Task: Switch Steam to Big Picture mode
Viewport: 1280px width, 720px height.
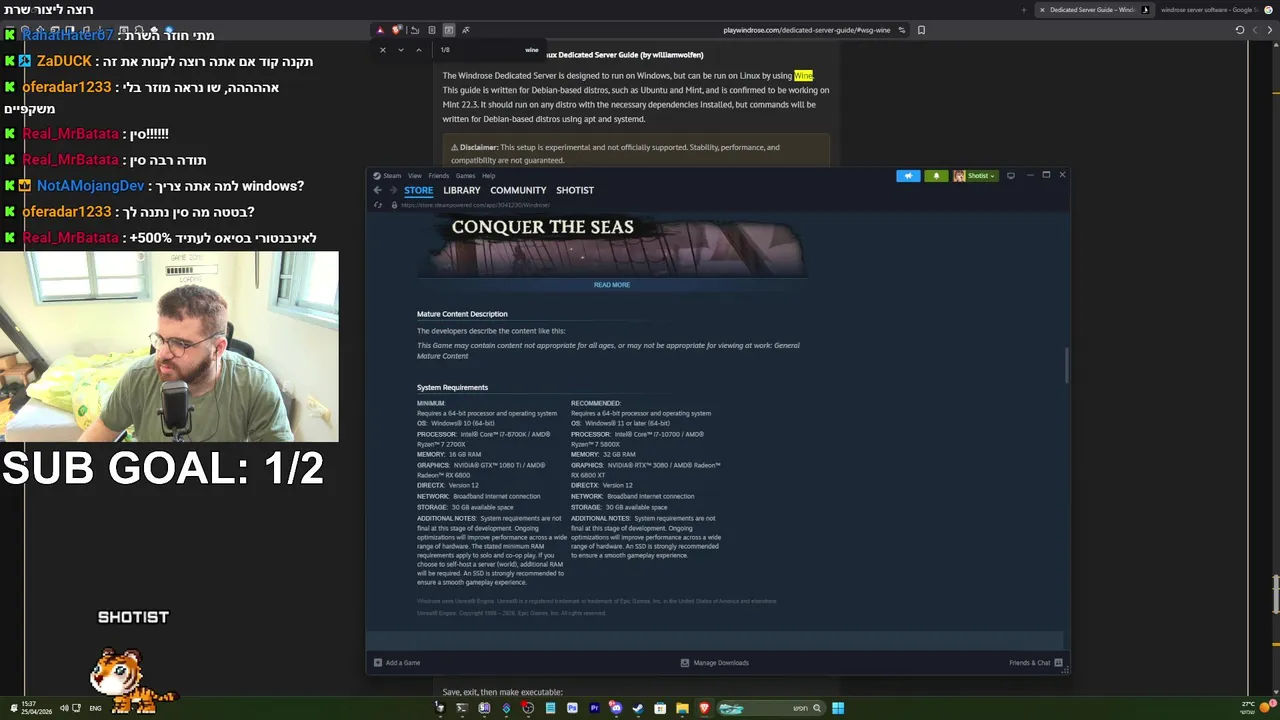Action: 1011,176
